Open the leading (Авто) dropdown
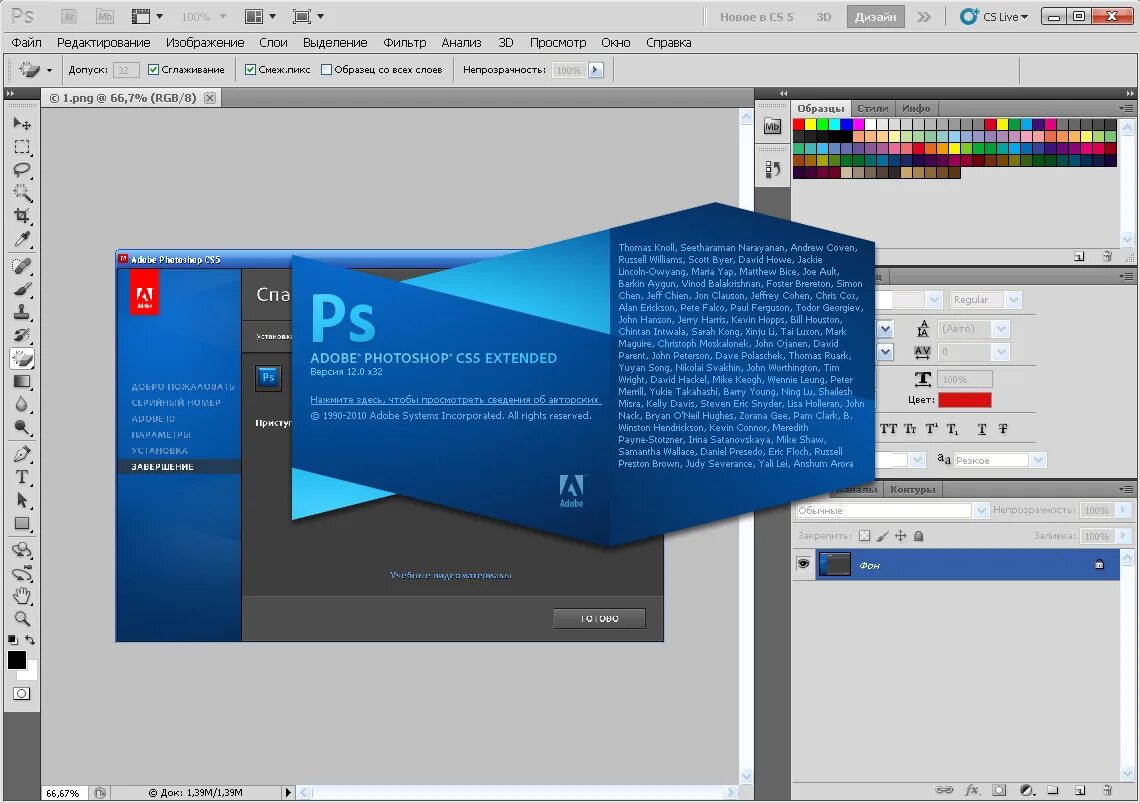1140x803 pixels. (x=1001, y=329)
